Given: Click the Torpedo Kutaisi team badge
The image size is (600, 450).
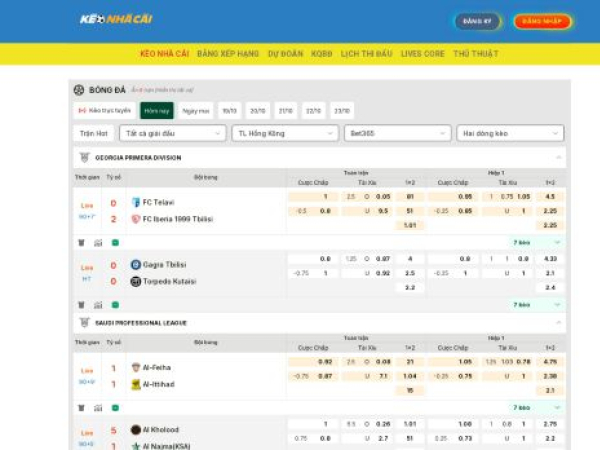Looking at the screenshot, I should (136, 281).
